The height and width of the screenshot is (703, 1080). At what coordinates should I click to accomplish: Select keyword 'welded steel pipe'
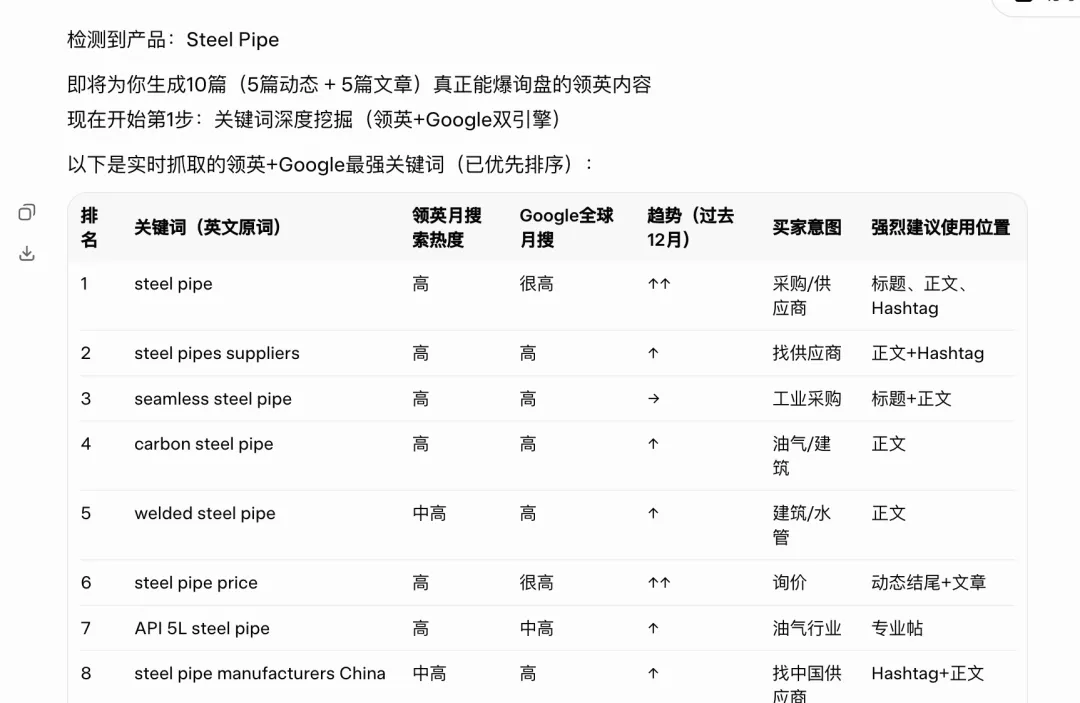[205, 514]
